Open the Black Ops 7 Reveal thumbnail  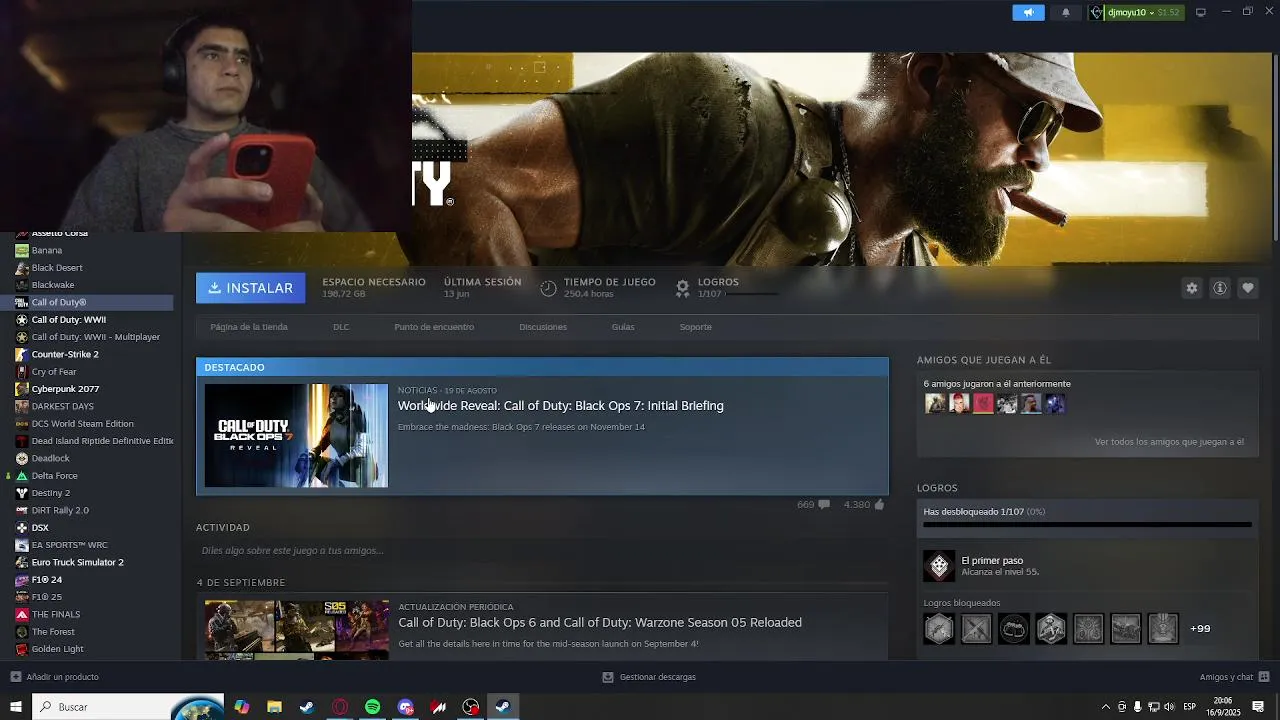[296, 435]
